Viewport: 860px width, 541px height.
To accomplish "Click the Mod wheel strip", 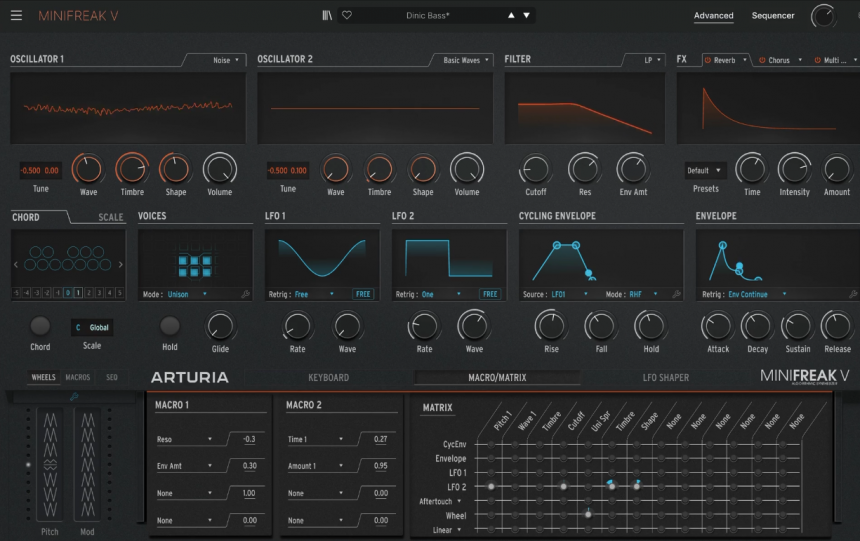I will coord(87,464).
